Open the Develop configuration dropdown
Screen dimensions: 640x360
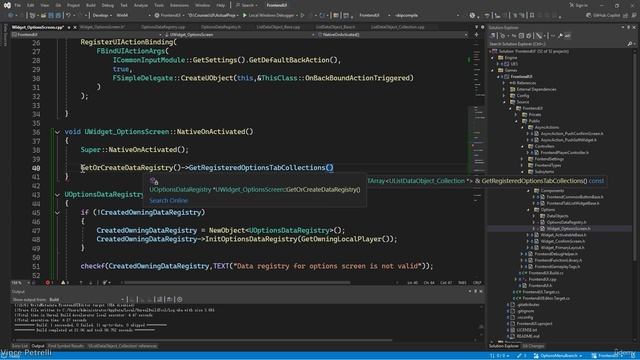pos(102,15)
